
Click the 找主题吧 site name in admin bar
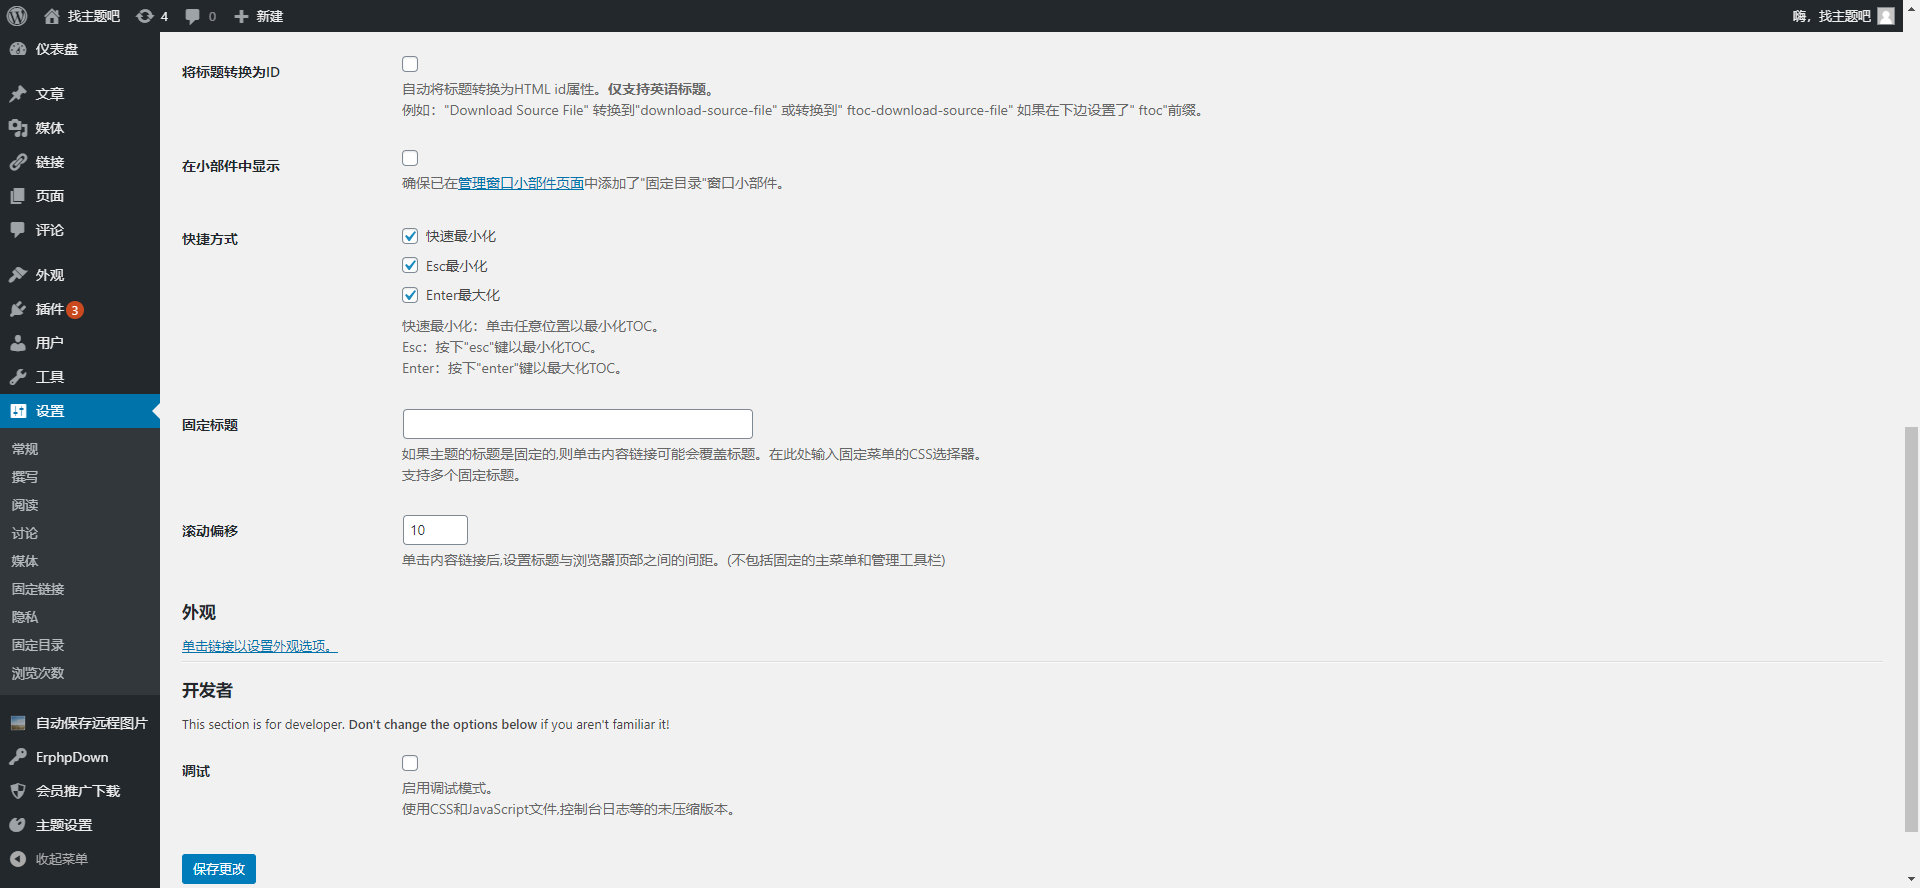pos(94,16)
